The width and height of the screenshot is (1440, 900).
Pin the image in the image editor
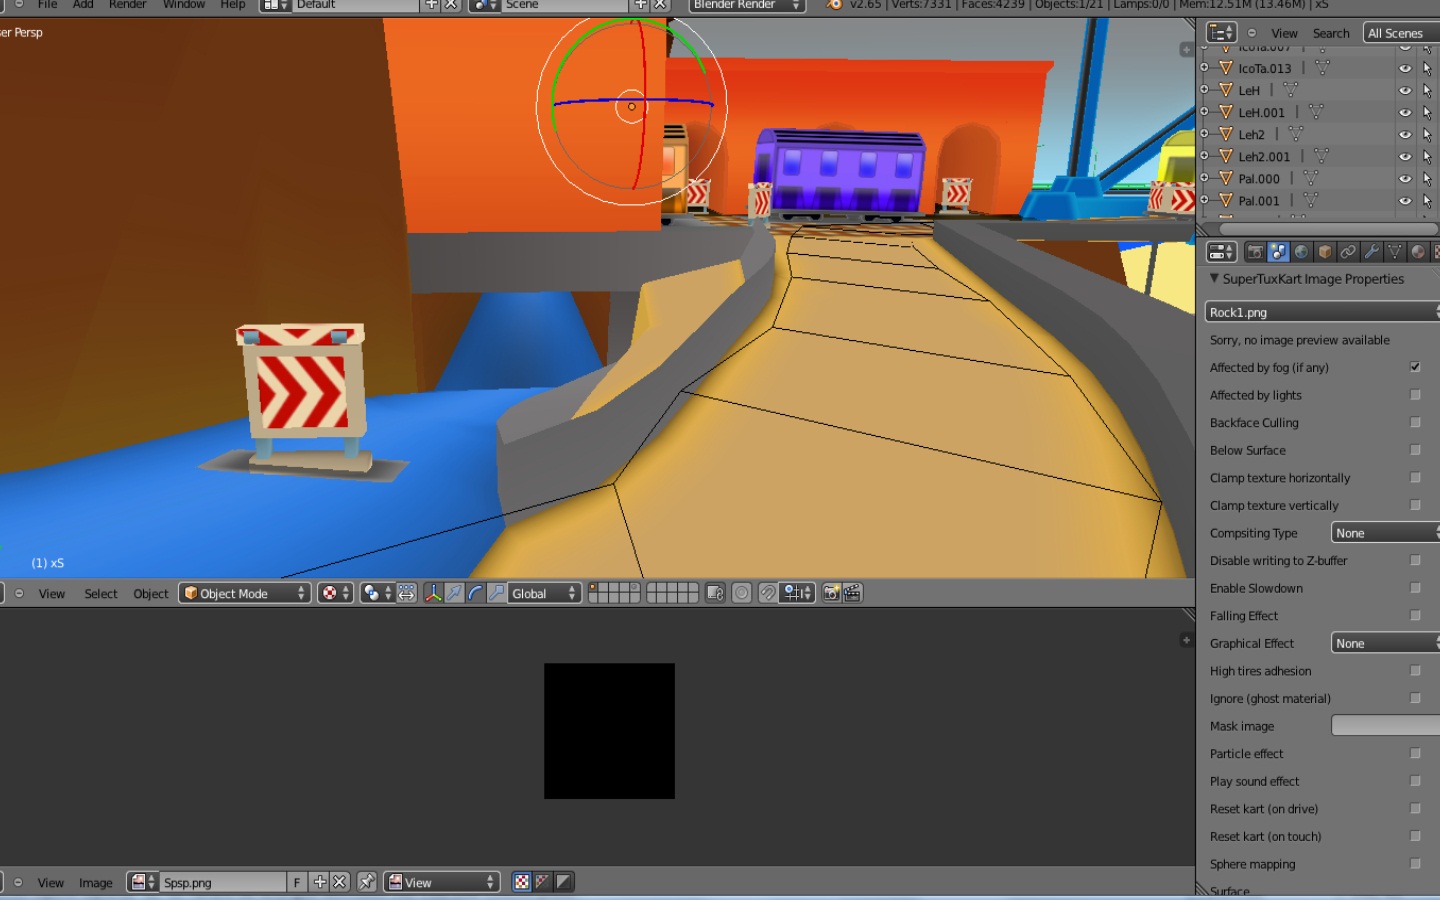point(367,882)
